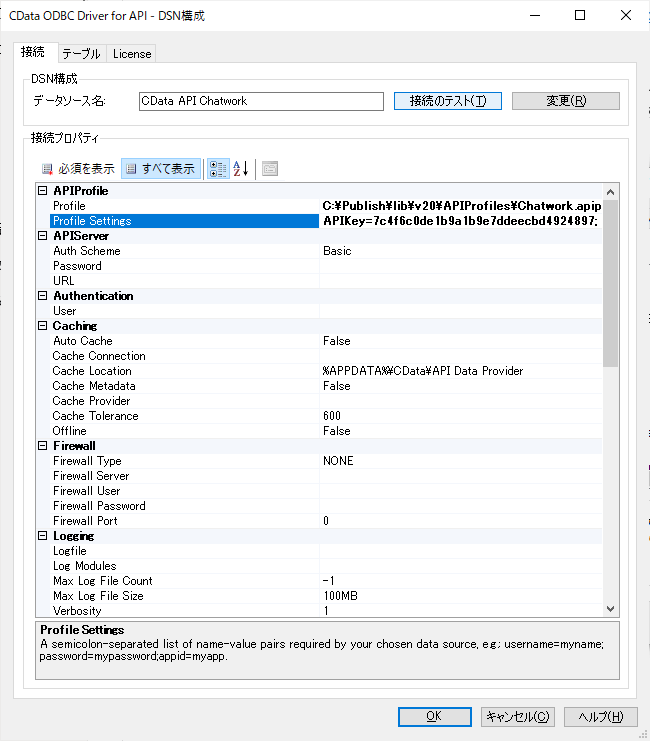650x741 pixels.
Task: Click the property grid scrollbar thumb
Action: click(x=610, y=283)
